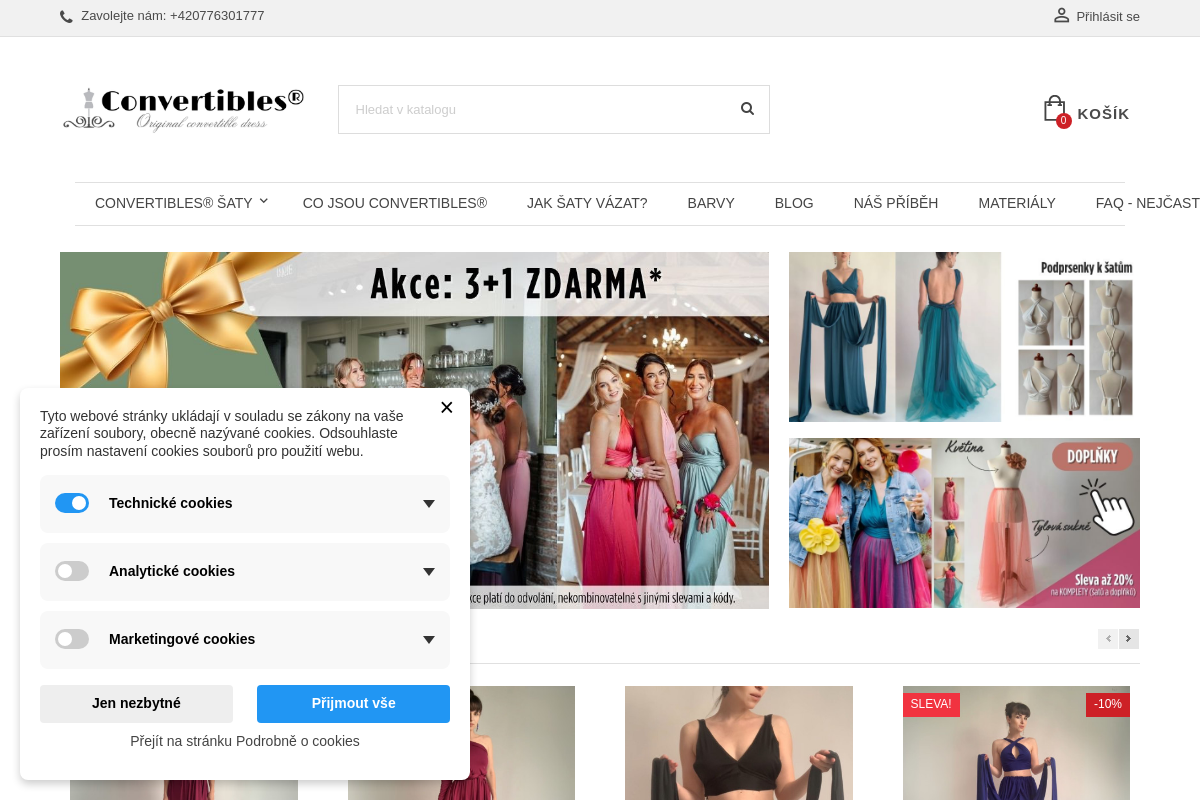Open the Materiály menu item
Viewport: 1200px width, 800px height.
point(1017,203)
